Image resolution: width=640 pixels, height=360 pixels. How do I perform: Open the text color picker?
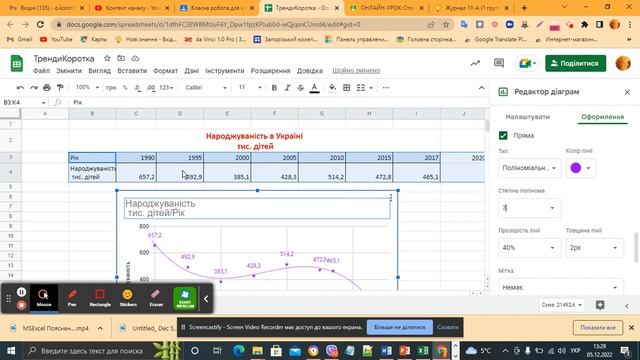pyautogui.click(x=314, y=88)
